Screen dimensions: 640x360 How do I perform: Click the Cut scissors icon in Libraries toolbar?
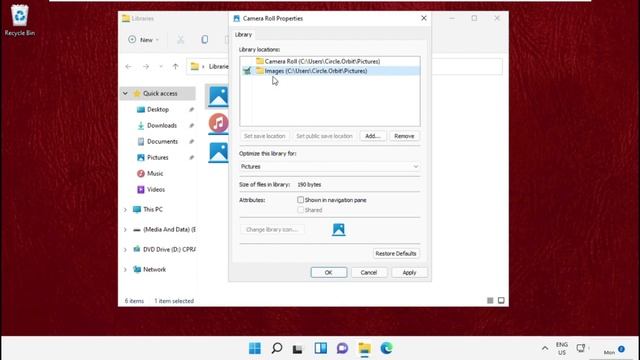(x=180, y=40)
